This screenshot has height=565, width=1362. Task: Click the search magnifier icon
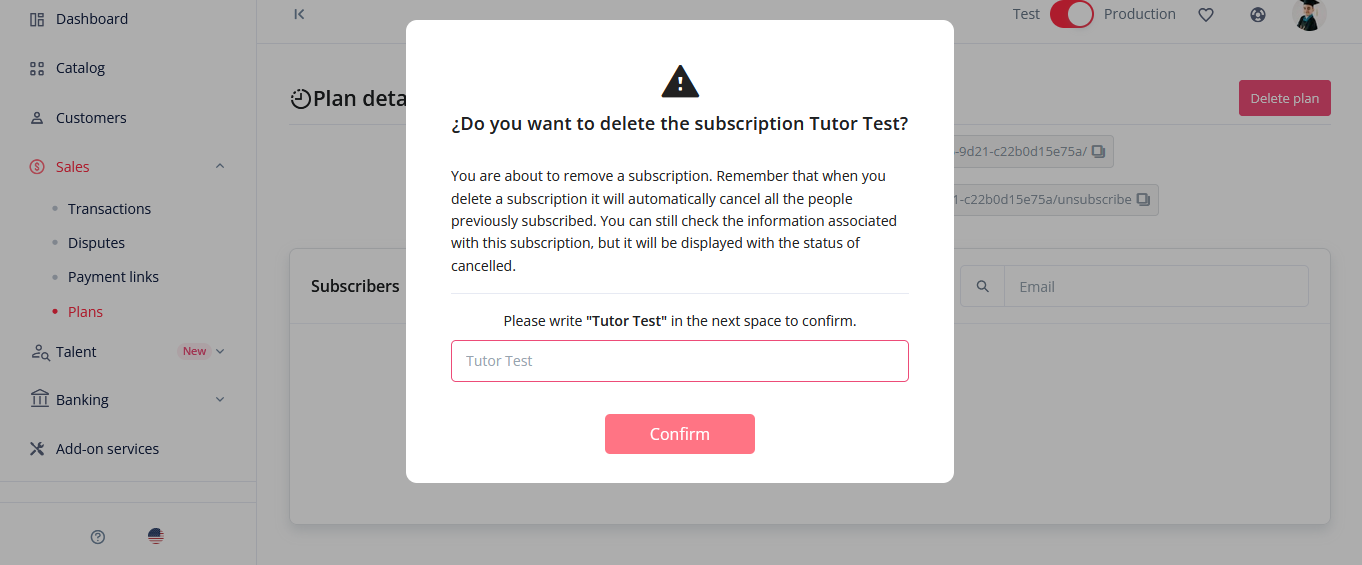point(983,287)
